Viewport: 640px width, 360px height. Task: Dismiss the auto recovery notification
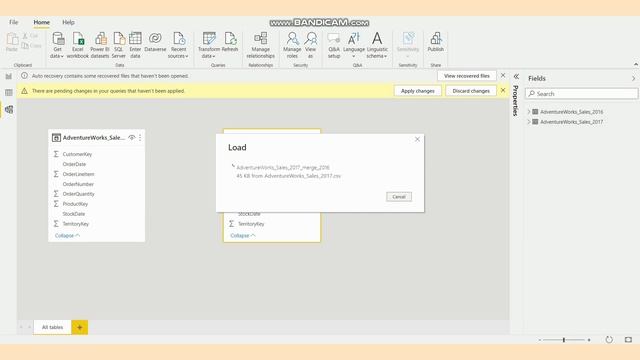(x=503, y=76)
